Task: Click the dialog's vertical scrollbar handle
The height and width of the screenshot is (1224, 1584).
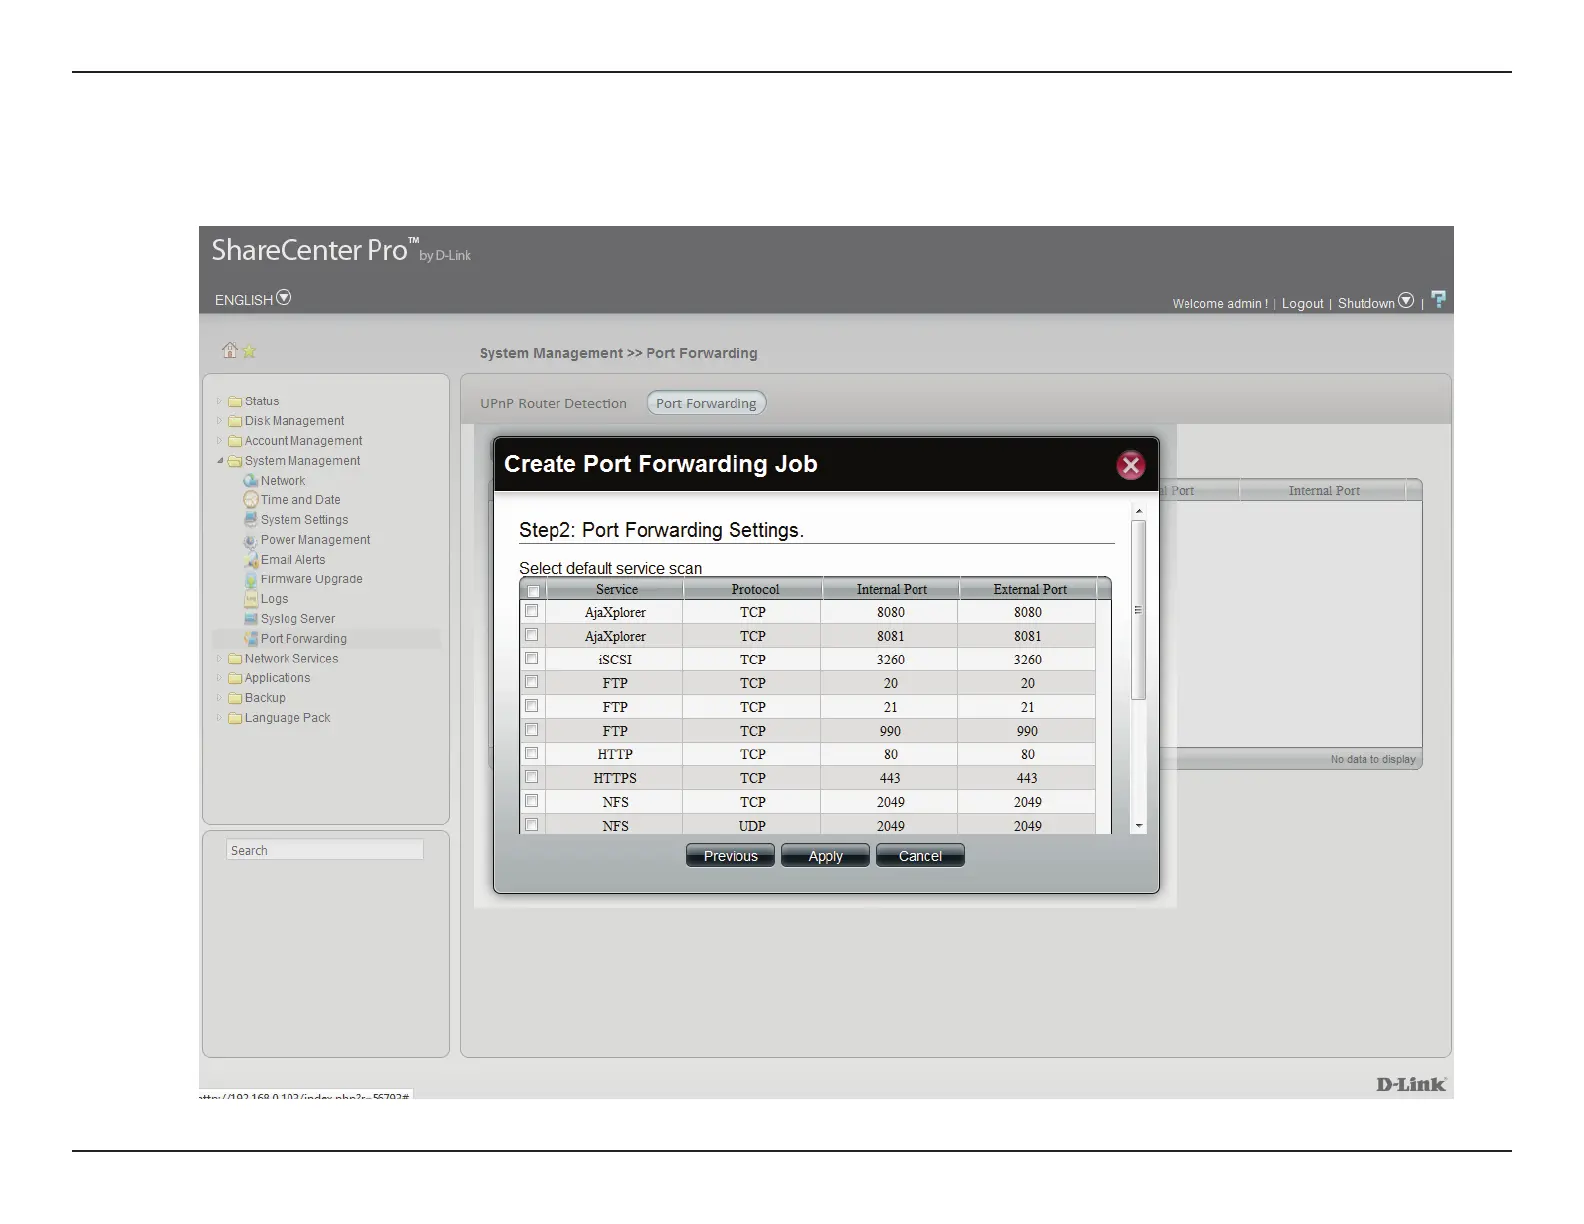Action: click(1138, 610)
